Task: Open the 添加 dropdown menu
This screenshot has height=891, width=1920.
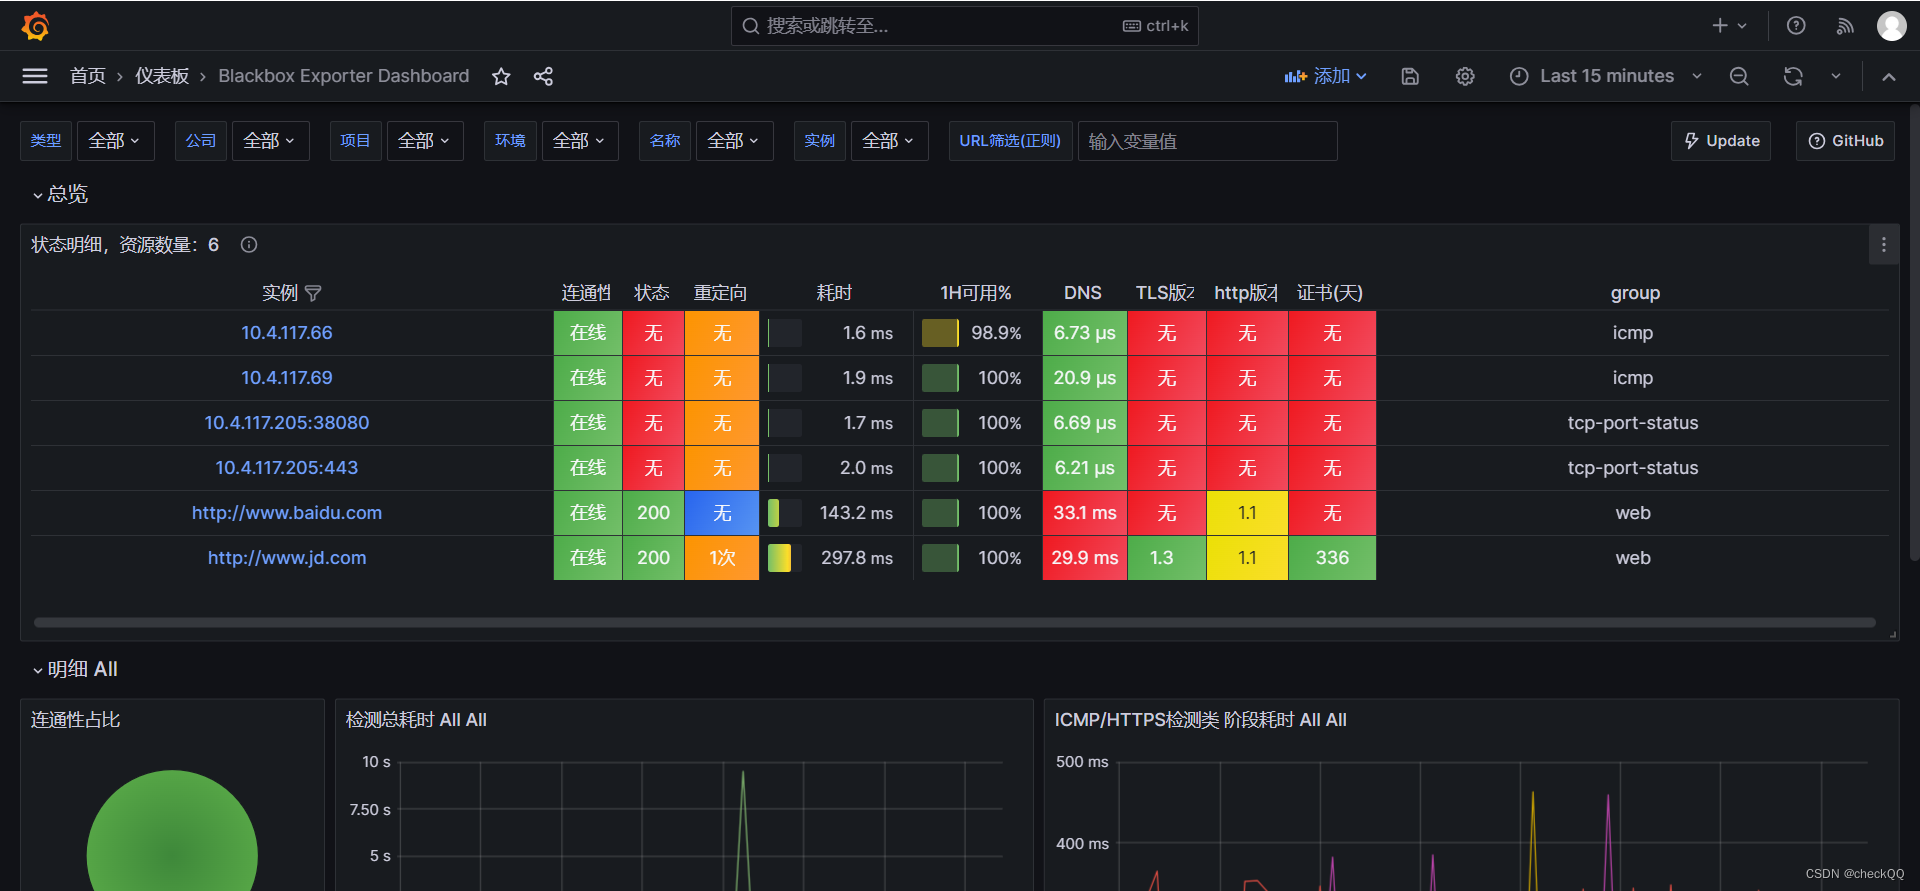Action: click(x=1326, y=76)
